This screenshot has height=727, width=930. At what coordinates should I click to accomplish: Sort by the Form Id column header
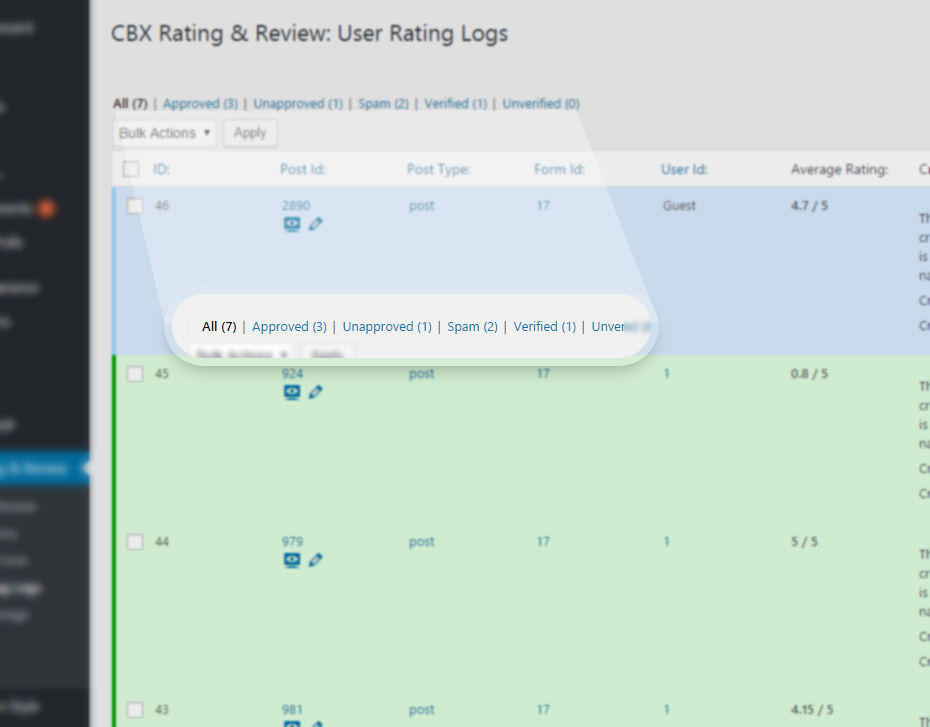pyautogui.click(x=559, y=170)
